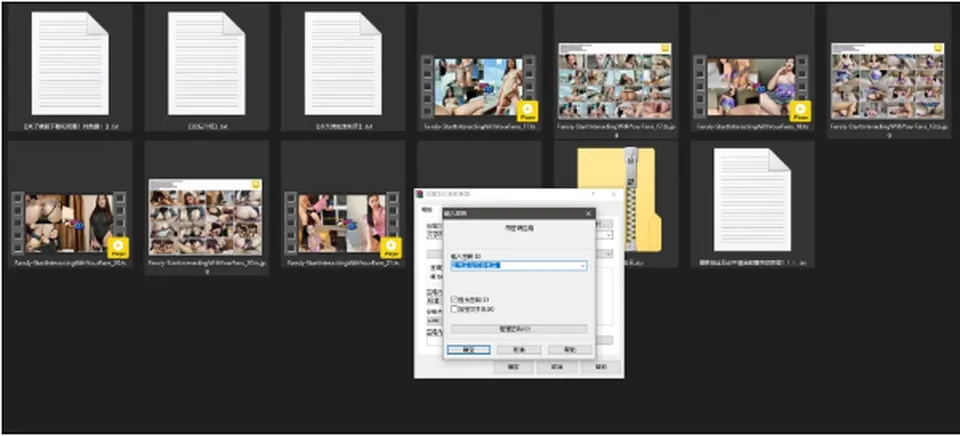Cancel the password entry dialog
The width and height of the screenshot is (960, 436).
tap(519, 350)
